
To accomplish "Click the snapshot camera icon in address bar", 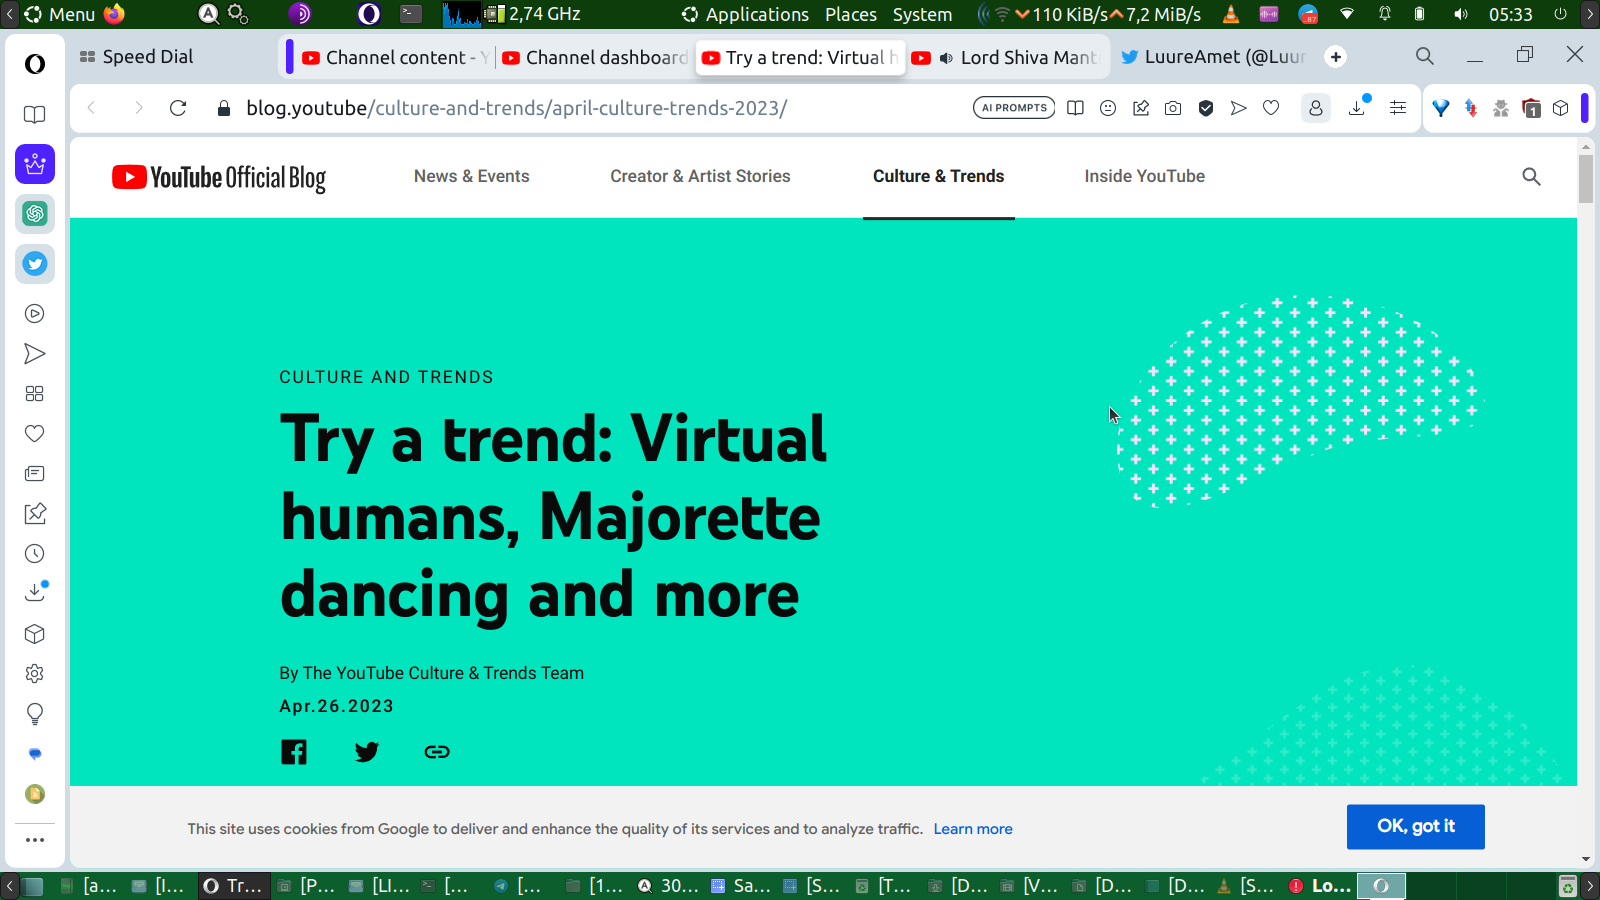I will coord(1173,108).
